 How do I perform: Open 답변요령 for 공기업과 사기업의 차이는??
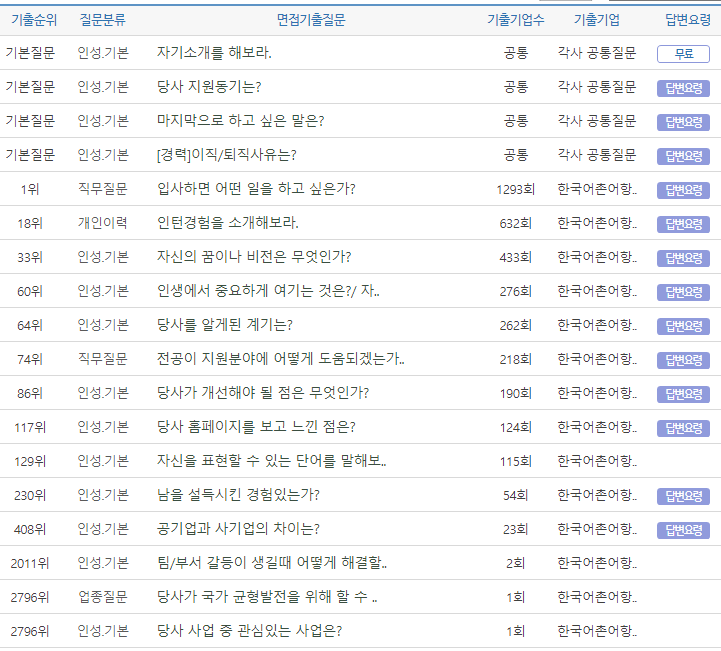coord(683,530)
